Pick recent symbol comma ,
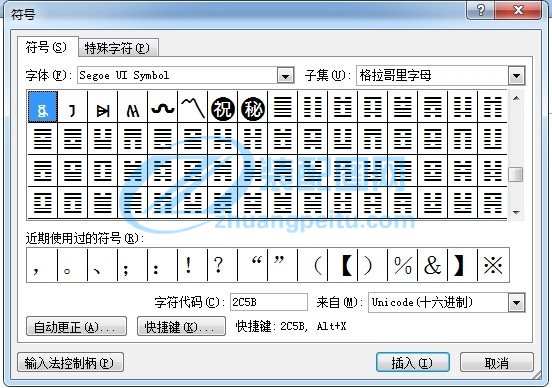The image size is (552, 388). 42,265
